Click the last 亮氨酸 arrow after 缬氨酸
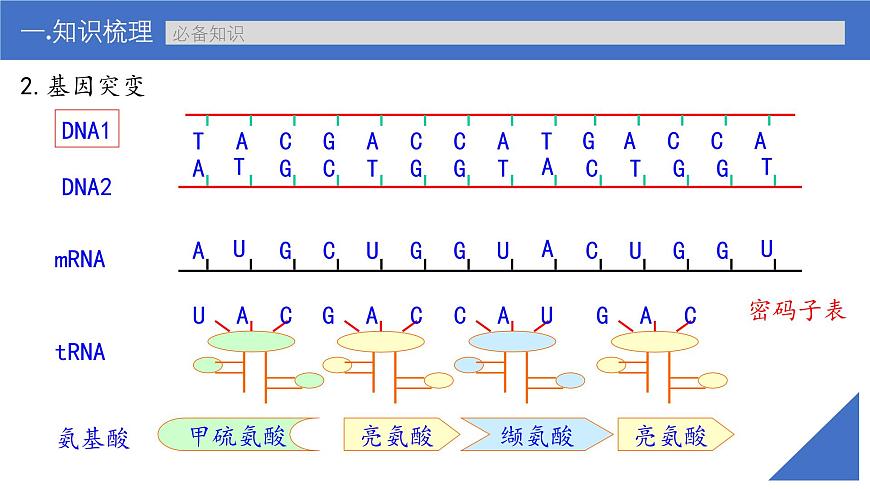The height and width of the screenshot is (489, 870). pyautogui.click(x=675, y=435)
